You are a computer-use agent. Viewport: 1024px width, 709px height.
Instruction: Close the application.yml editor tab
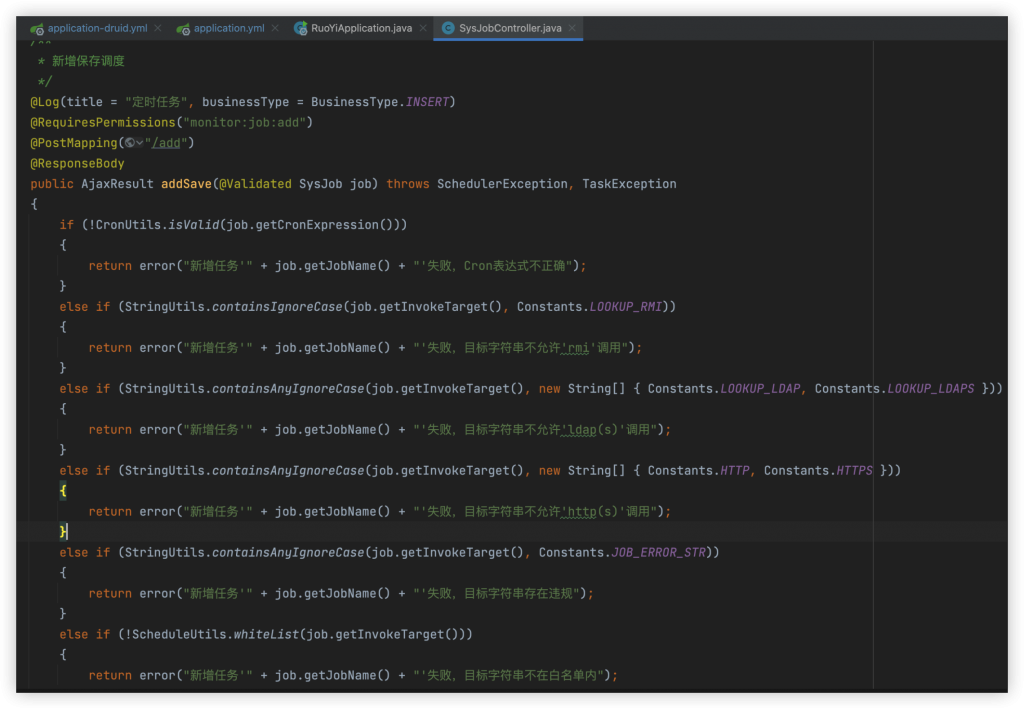pos(275,28)
